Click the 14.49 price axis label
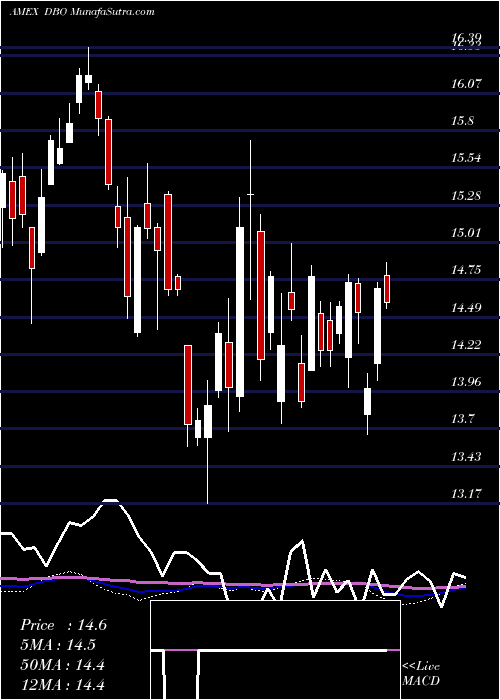500x700 pixels. coord(467,308)
